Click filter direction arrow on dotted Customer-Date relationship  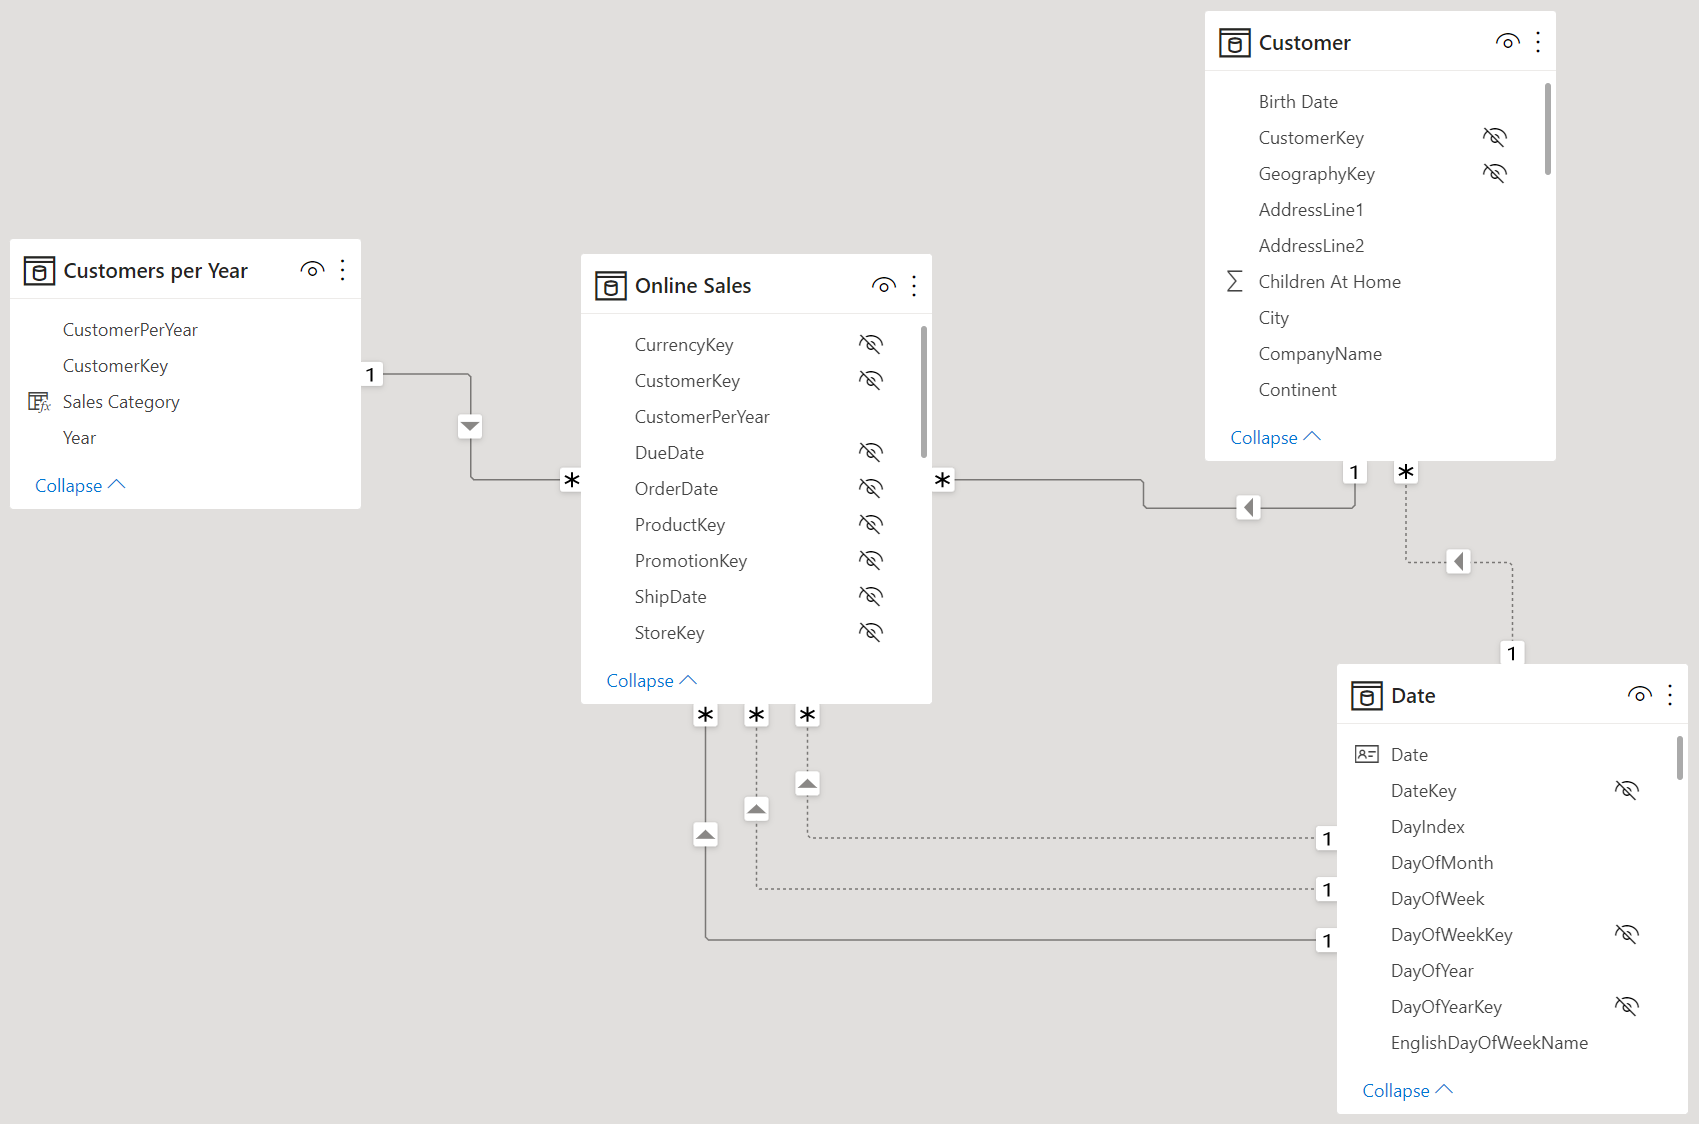[x=1459, y=562]
